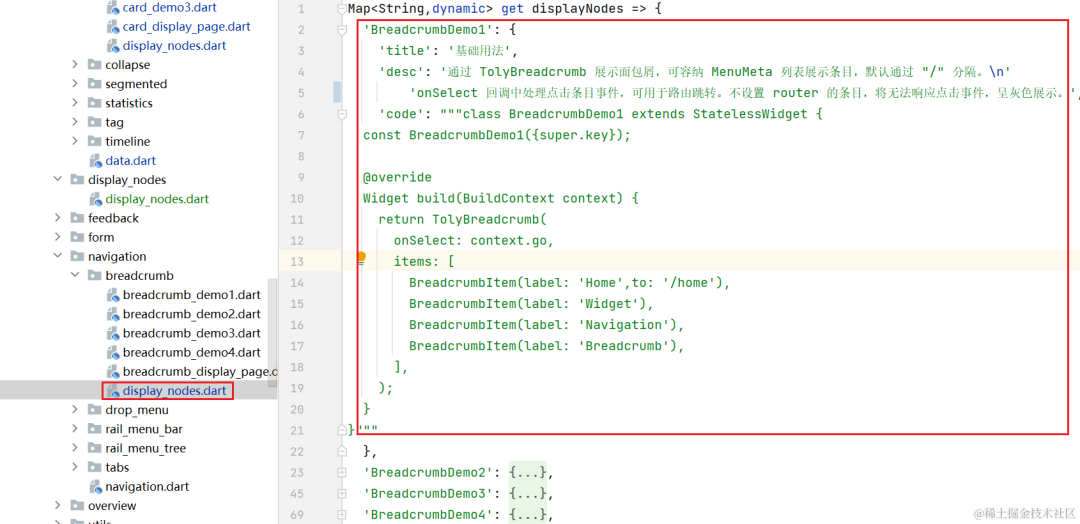Collapse the navigation folder

coord(58,257)
